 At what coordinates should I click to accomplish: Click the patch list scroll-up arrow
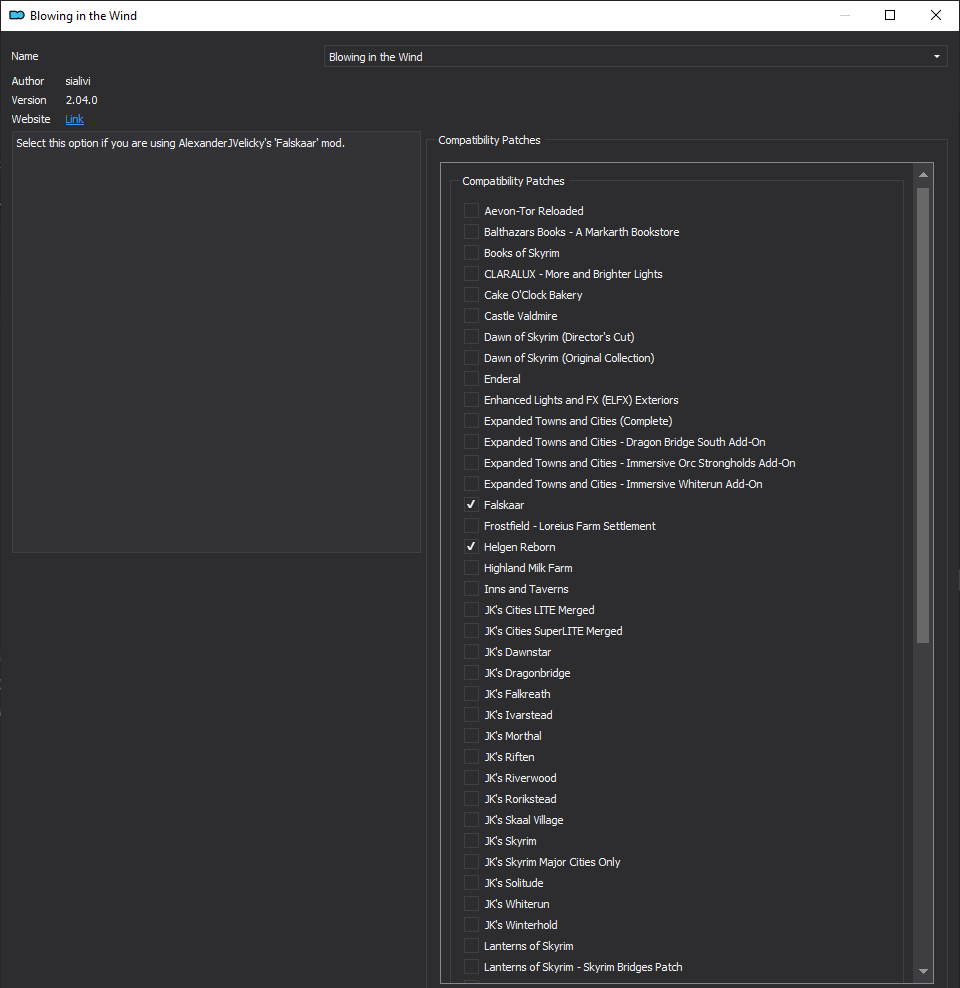923,175
